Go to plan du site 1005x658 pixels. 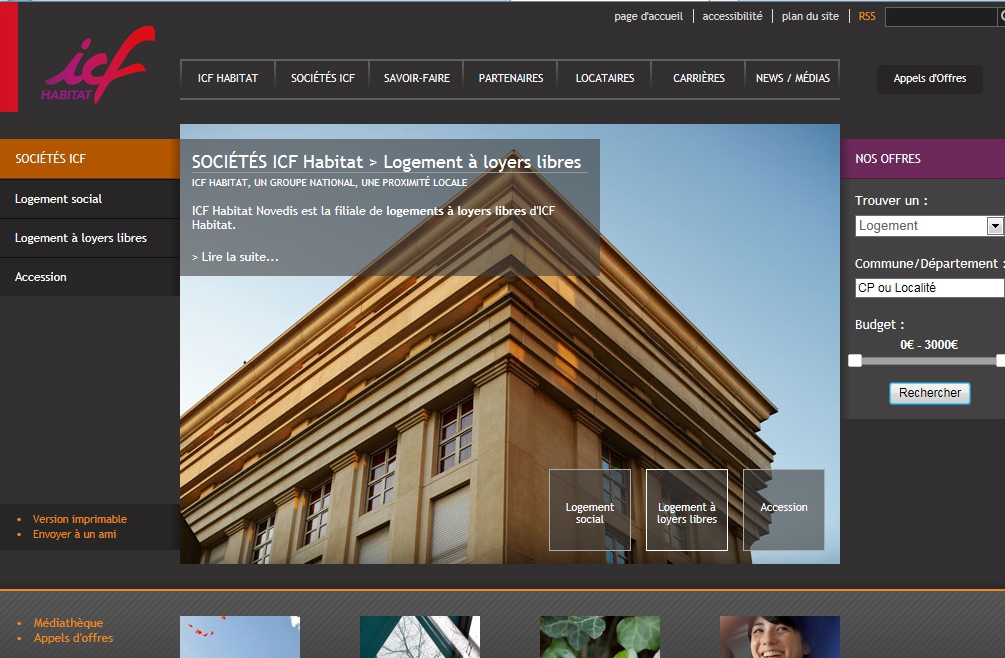[x=810, y=17]
